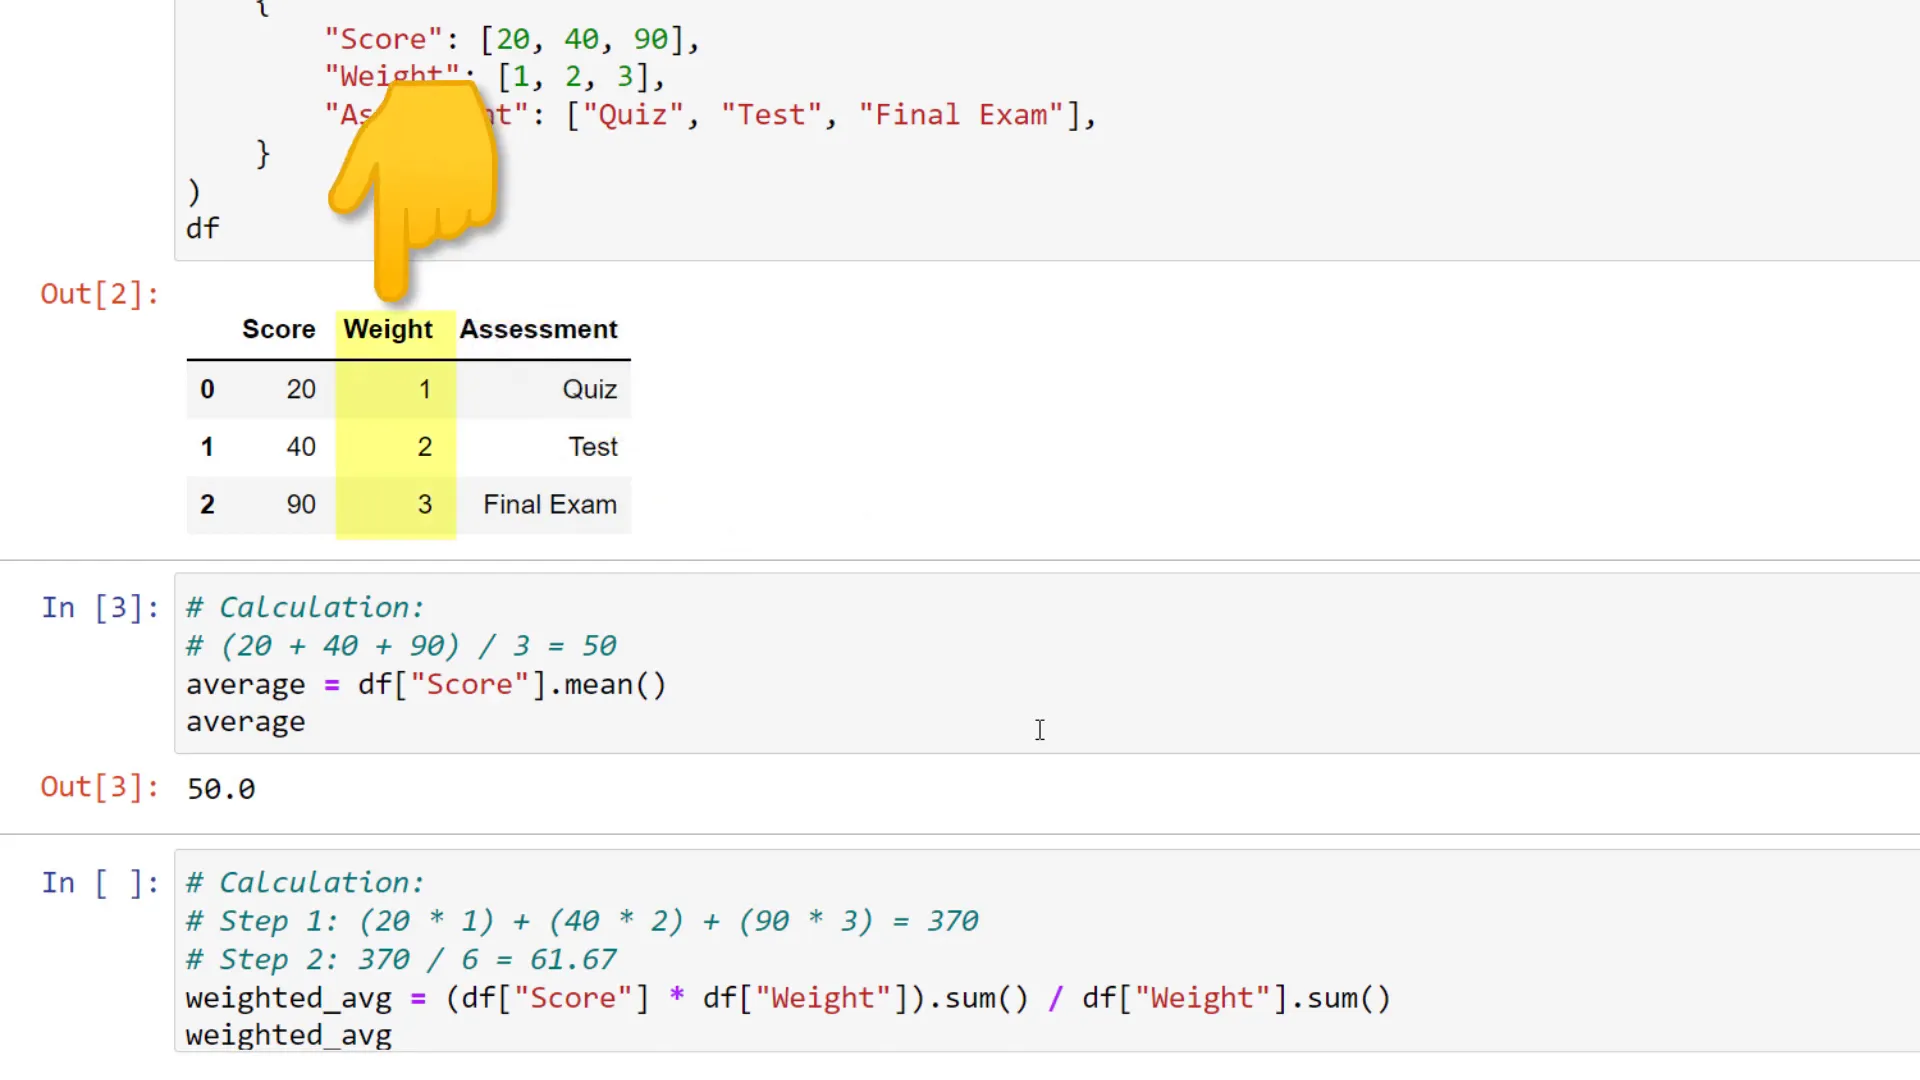This screenshot has width=1920, height=1080.
Task: Click the Out[3] output prompt
Action: tap(99, 787)
